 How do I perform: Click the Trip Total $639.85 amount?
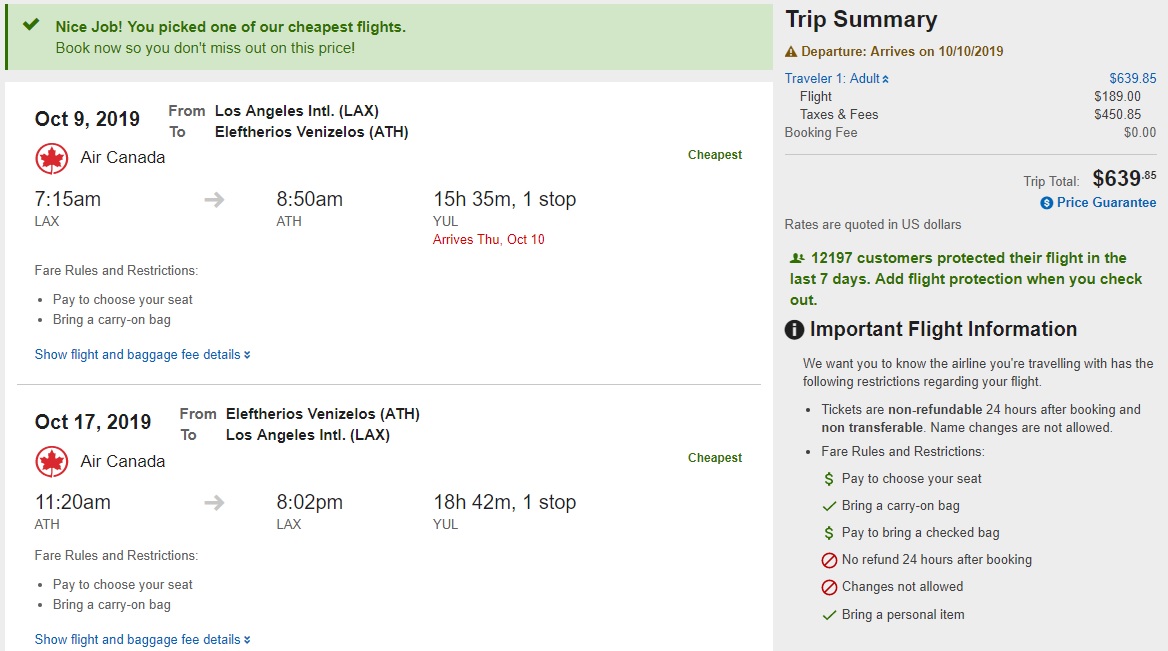[x=1123, y=179]
